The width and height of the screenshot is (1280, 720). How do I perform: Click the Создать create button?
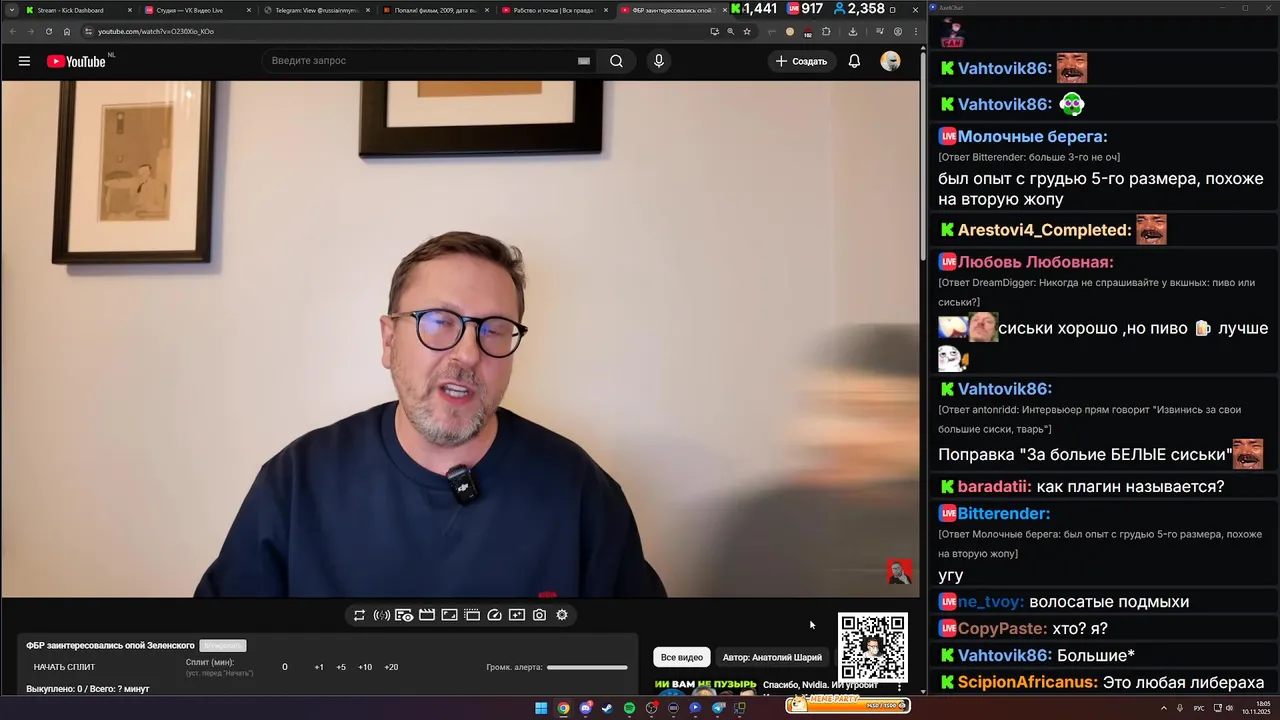coord(802,61)
